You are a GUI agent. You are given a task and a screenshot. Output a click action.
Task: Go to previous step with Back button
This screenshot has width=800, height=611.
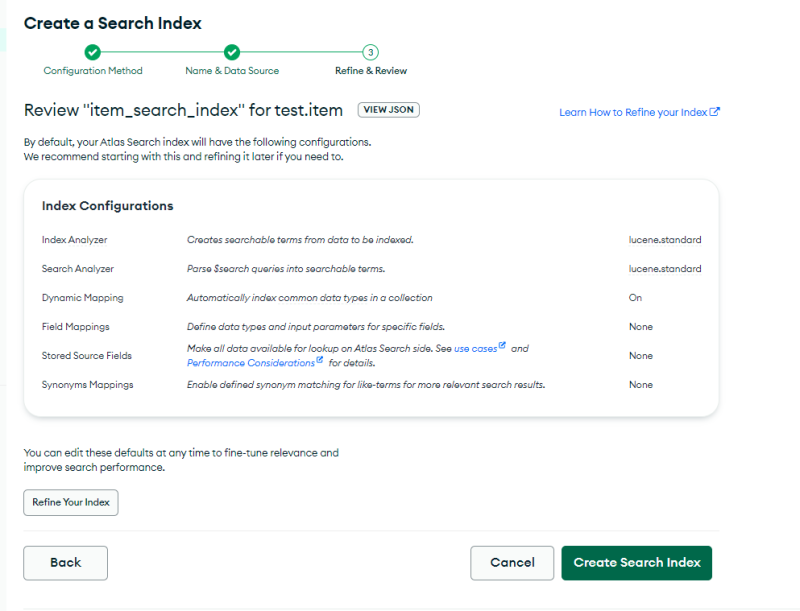pyautogui.click(x=65, y=563)
